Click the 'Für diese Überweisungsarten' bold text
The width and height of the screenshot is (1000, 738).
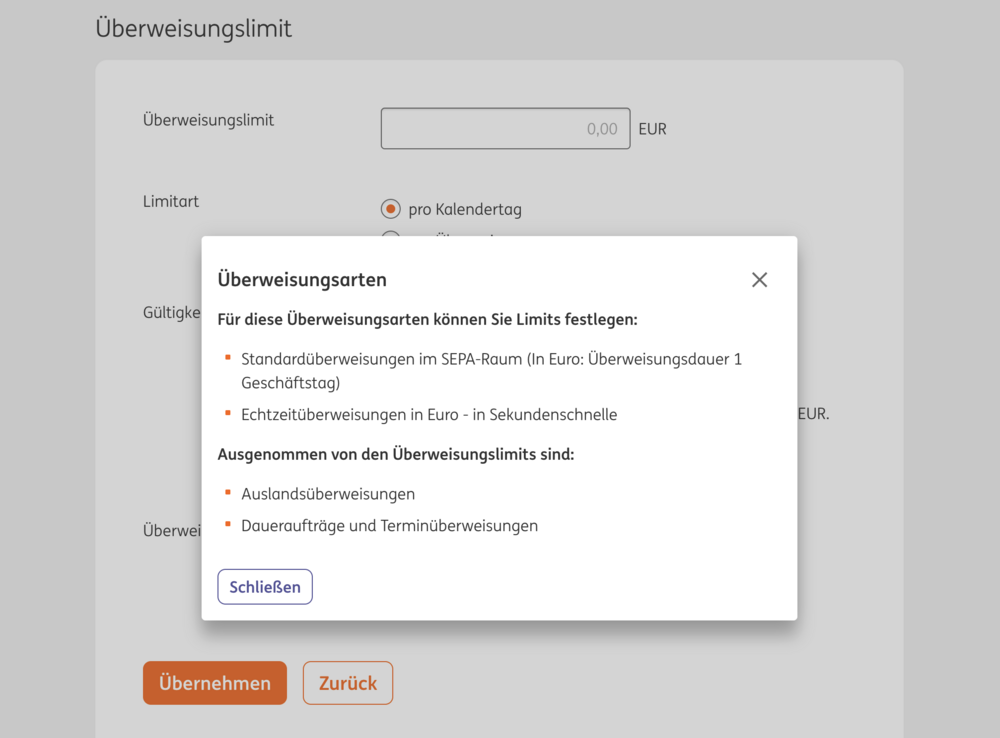pos(427,320)
